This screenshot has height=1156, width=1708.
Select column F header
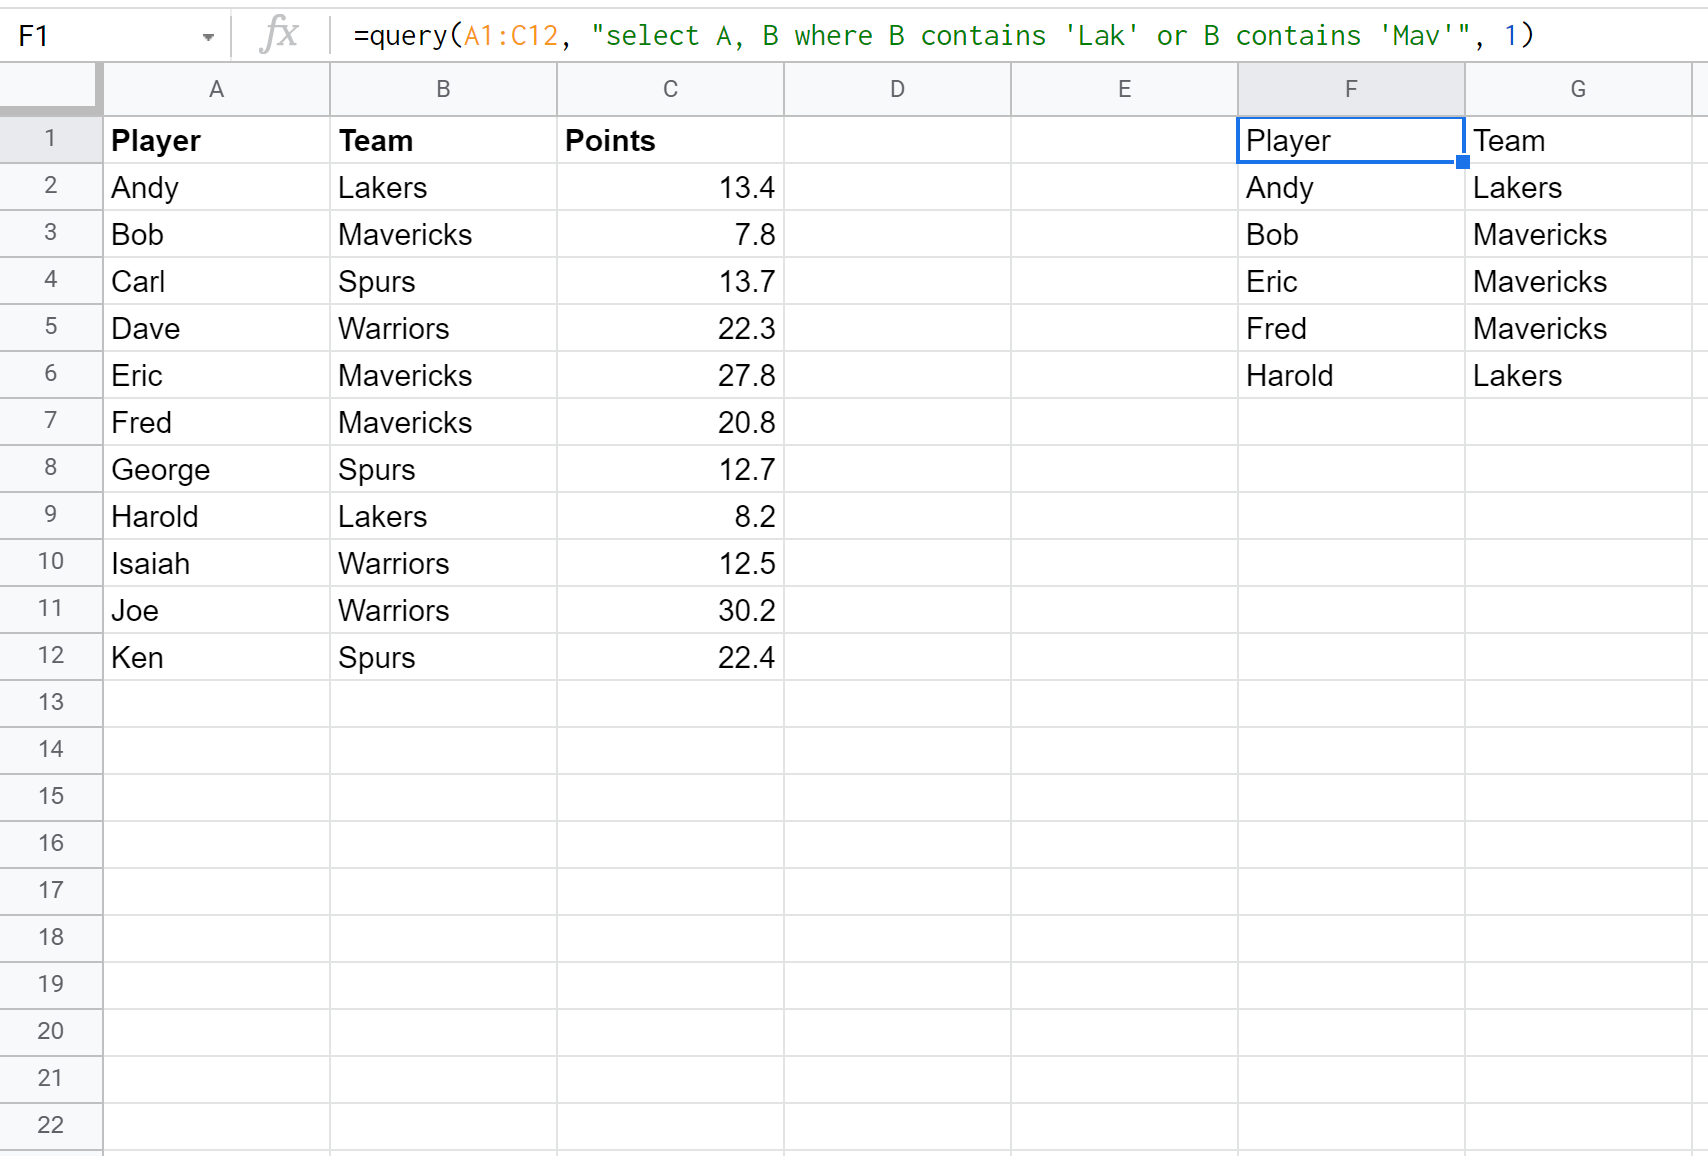[1351, 89]
